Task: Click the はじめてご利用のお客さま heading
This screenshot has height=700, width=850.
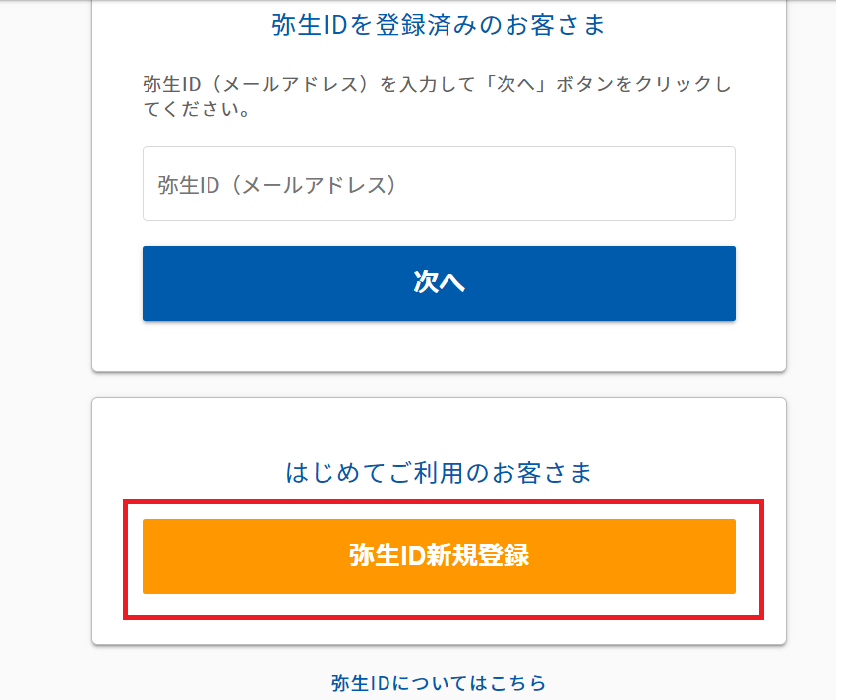Action: (x=439, y=472)
